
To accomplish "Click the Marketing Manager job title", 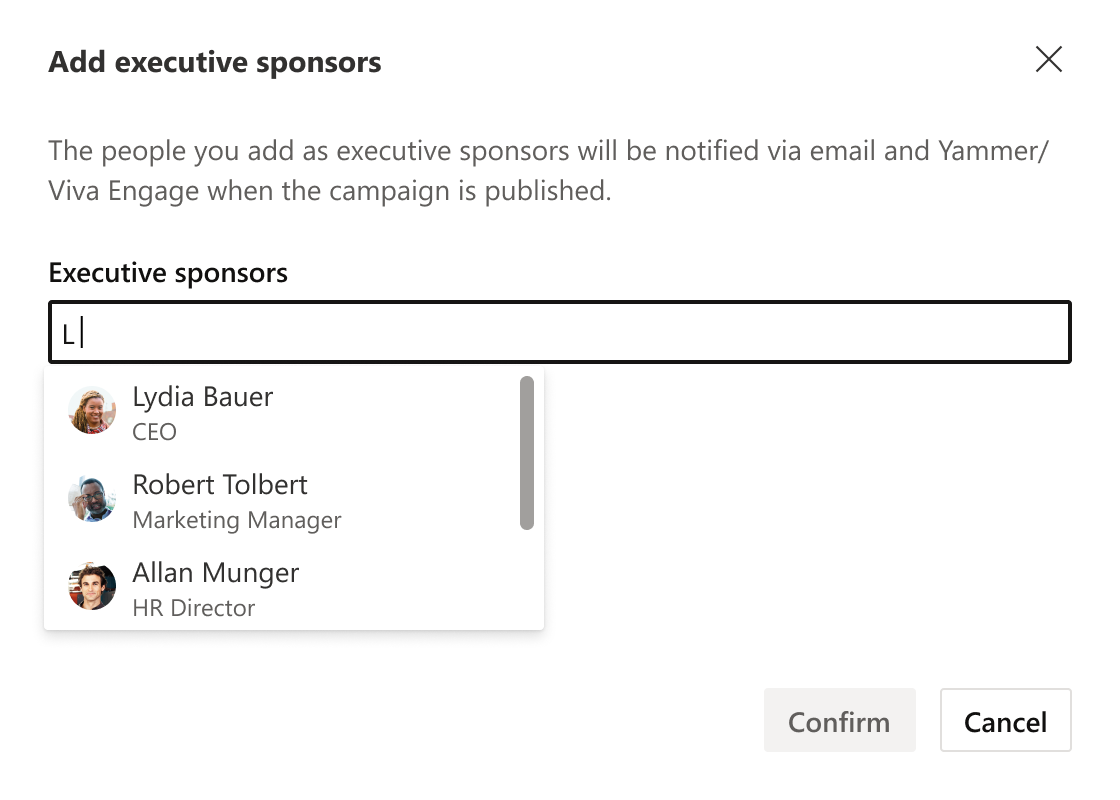I will [237, 520].
